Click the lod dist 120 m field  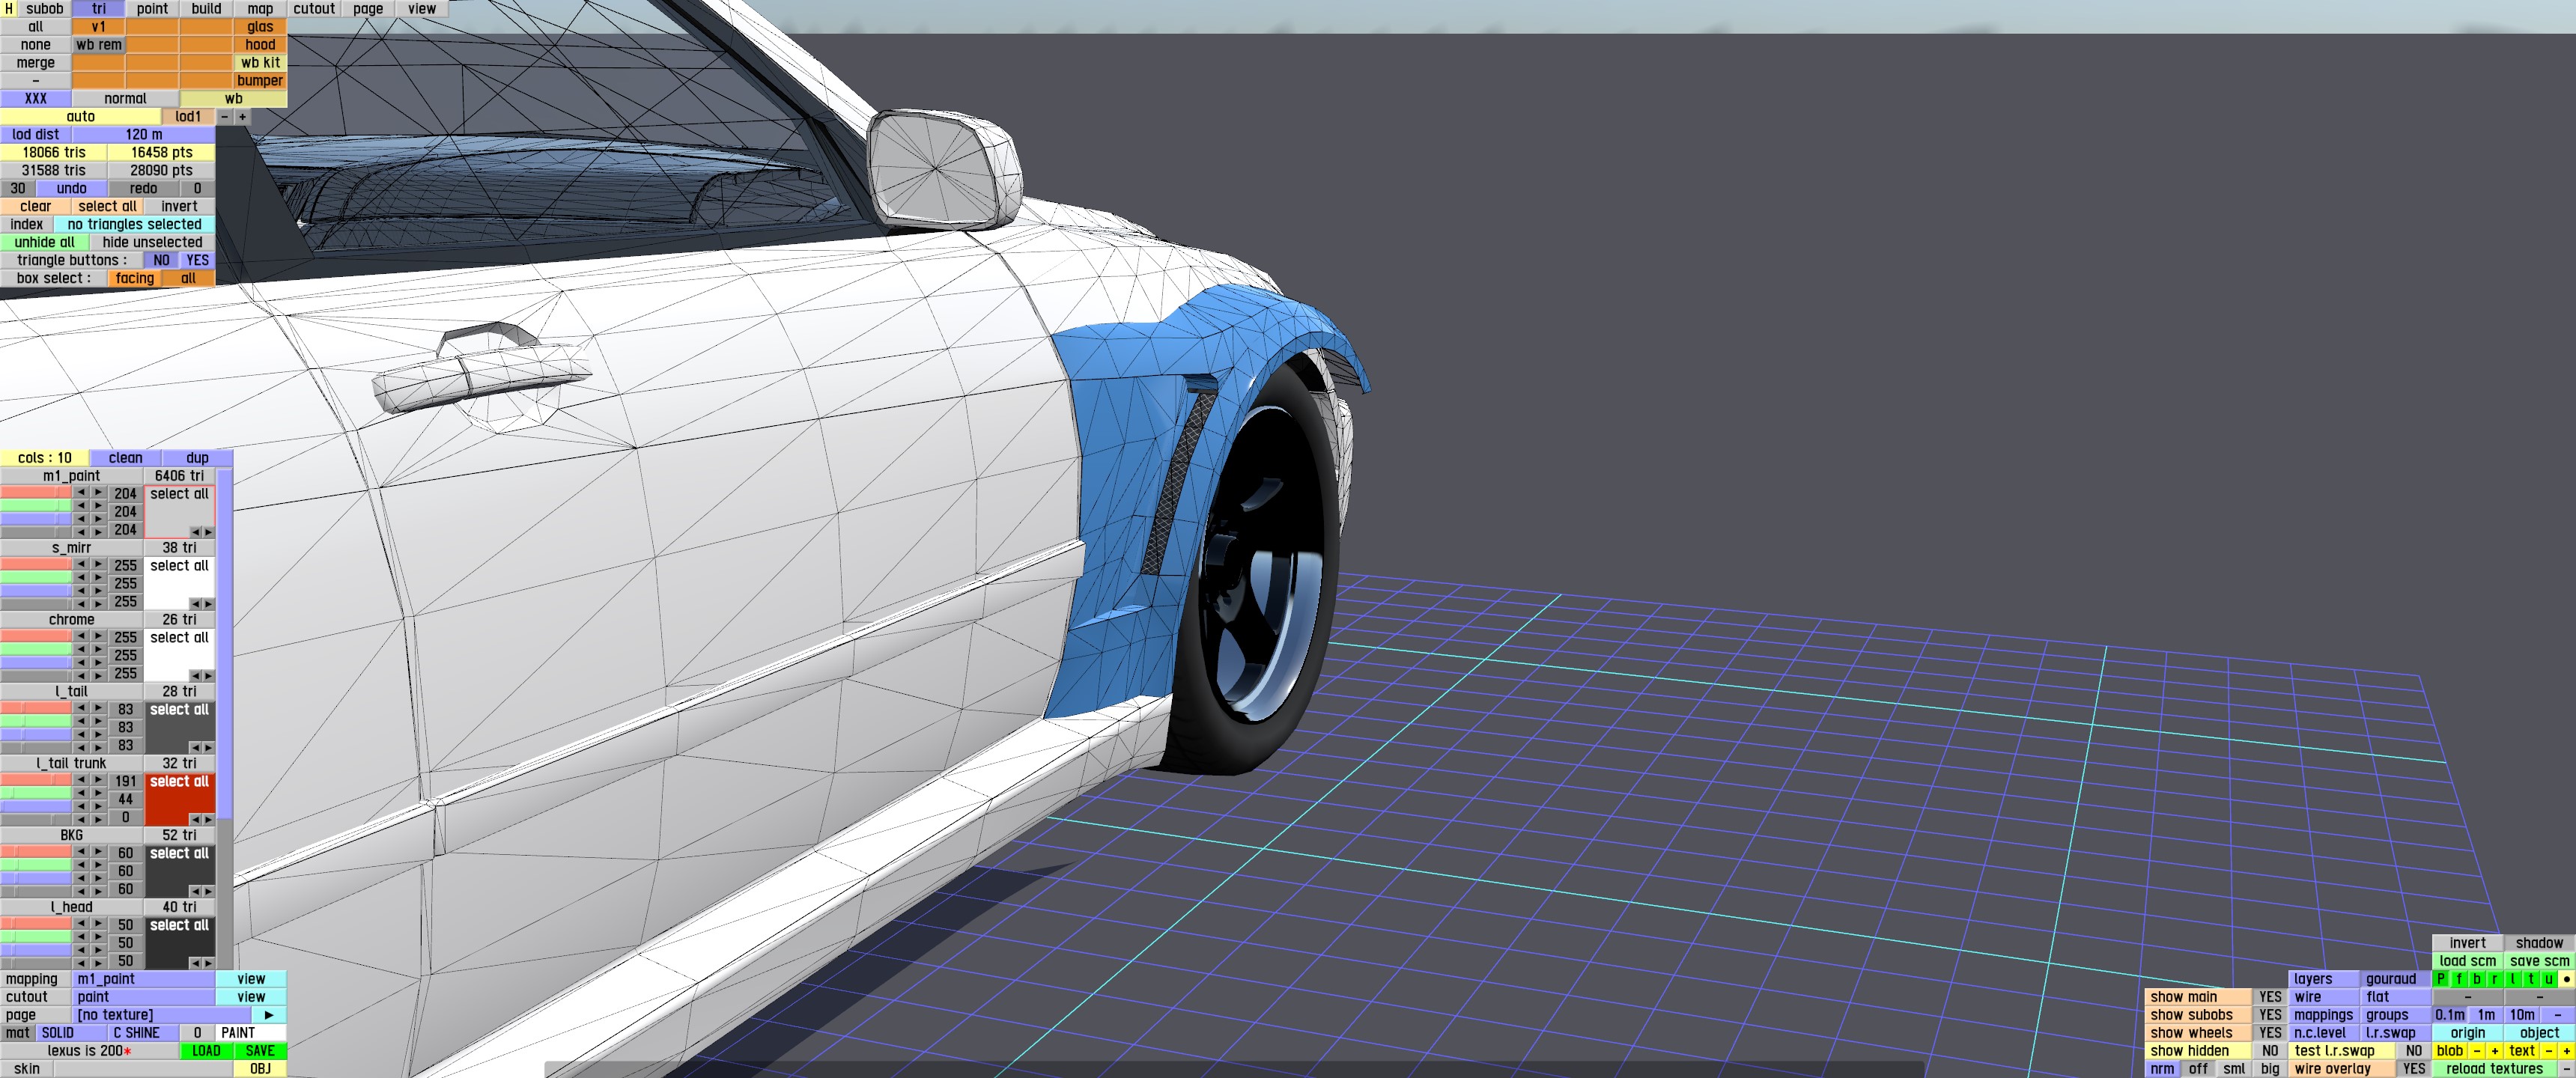(143, 134)
